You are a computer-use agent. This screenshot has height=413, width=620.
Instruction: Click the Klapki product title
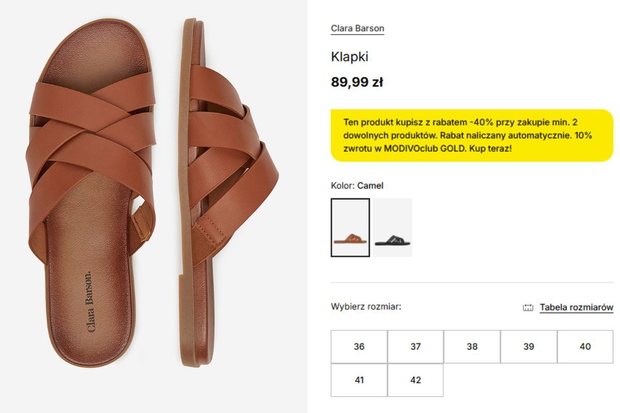350,57
